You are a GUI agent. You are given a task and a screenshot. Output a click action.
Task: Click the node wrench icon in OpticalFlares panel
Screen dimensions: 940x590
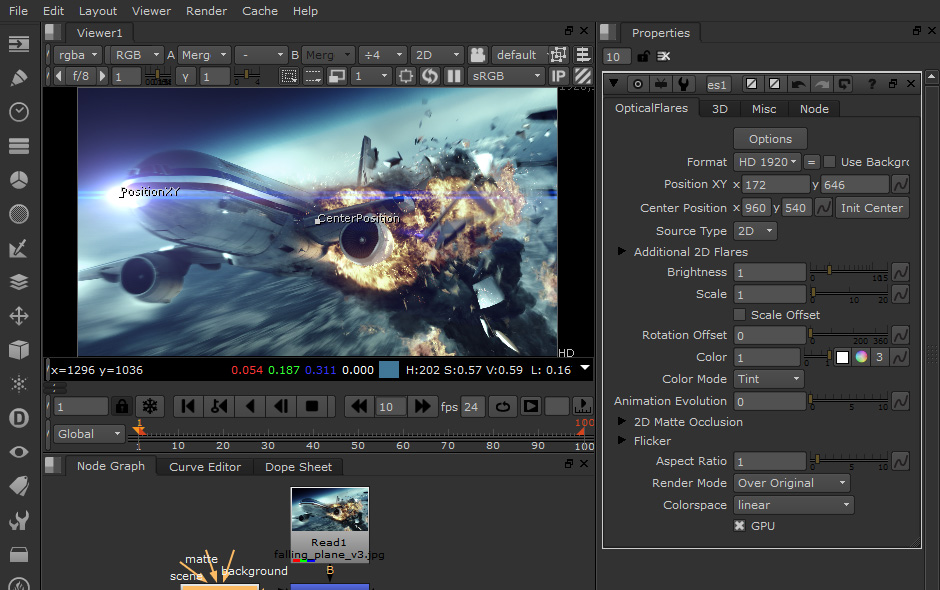tap(683, 84)
